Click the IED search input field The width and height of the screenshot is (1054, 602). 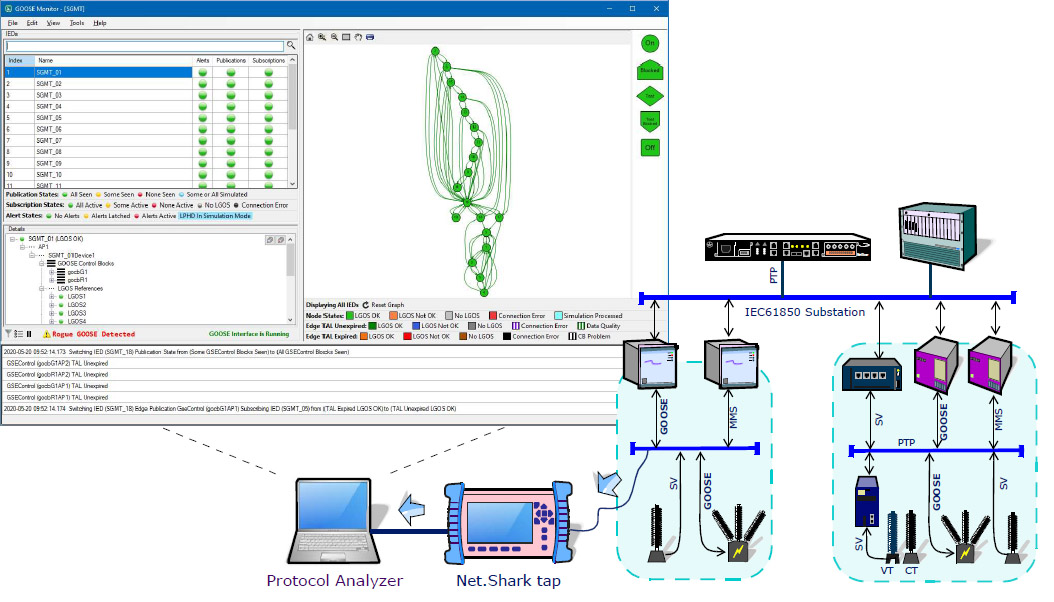pos(145,46)
